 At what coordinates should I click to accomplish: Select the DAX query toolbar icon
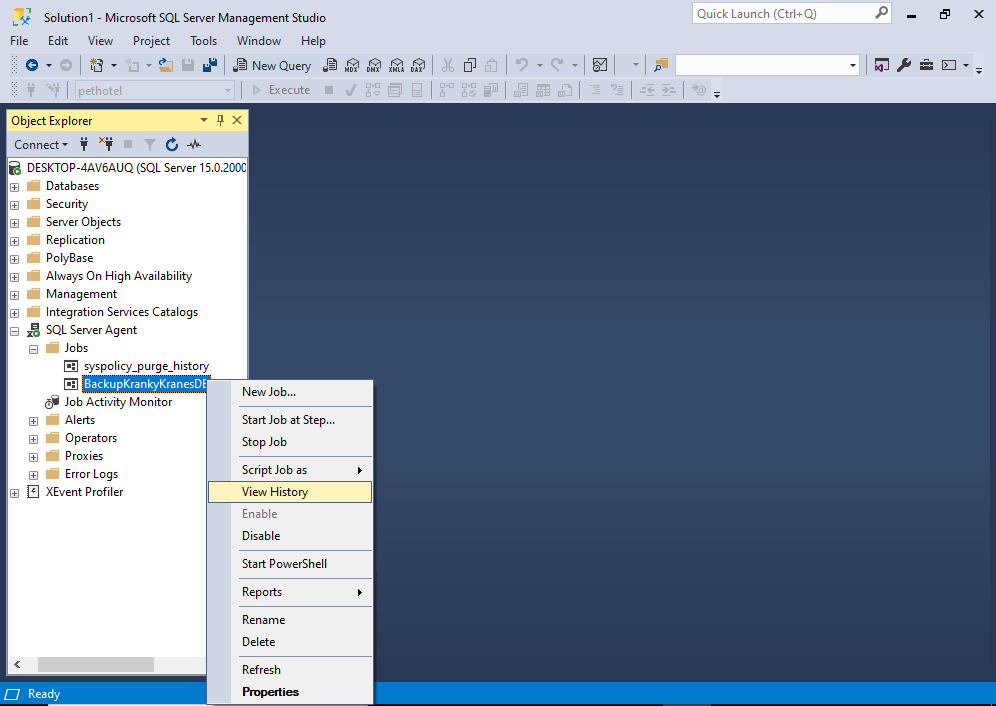click(x=418, y=64)
